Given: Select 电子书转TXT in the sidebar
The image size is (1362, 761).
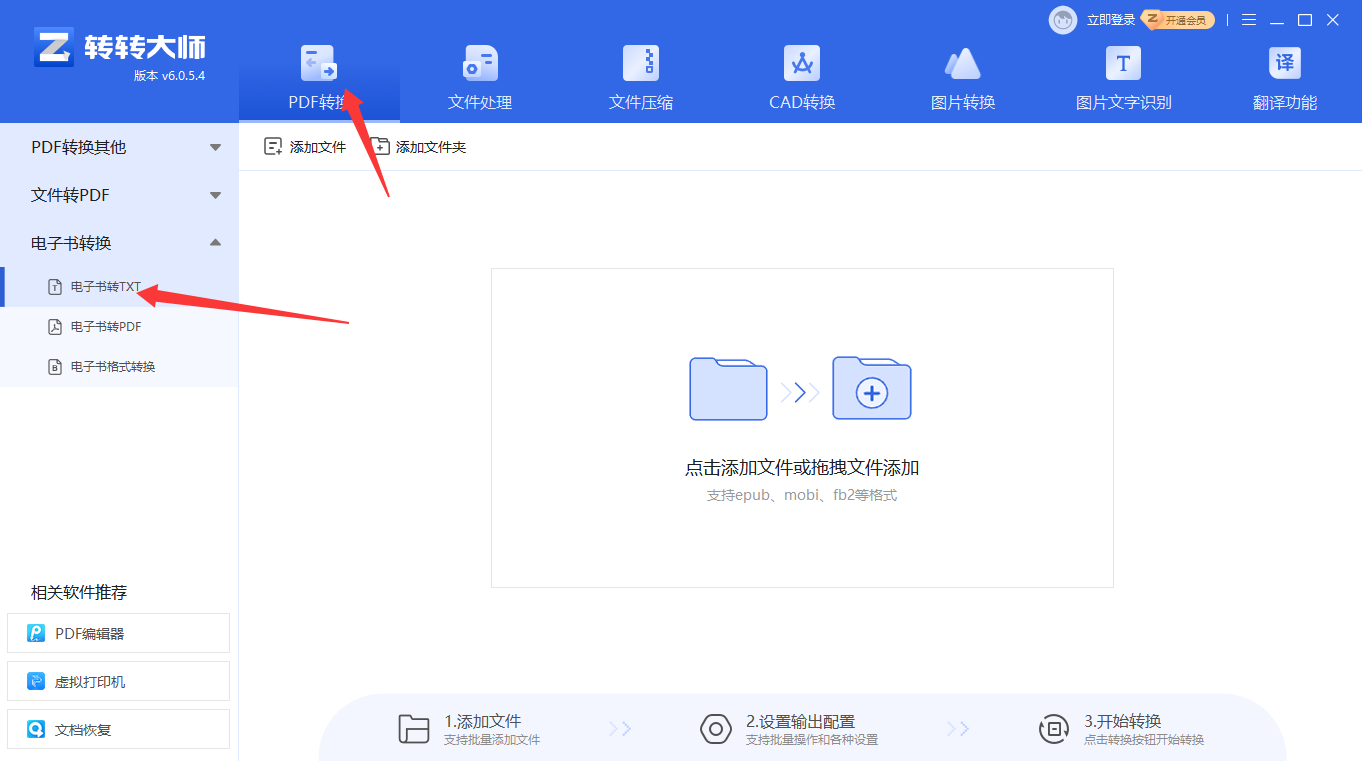Looking at the screenshot, I should coord(119,287).
